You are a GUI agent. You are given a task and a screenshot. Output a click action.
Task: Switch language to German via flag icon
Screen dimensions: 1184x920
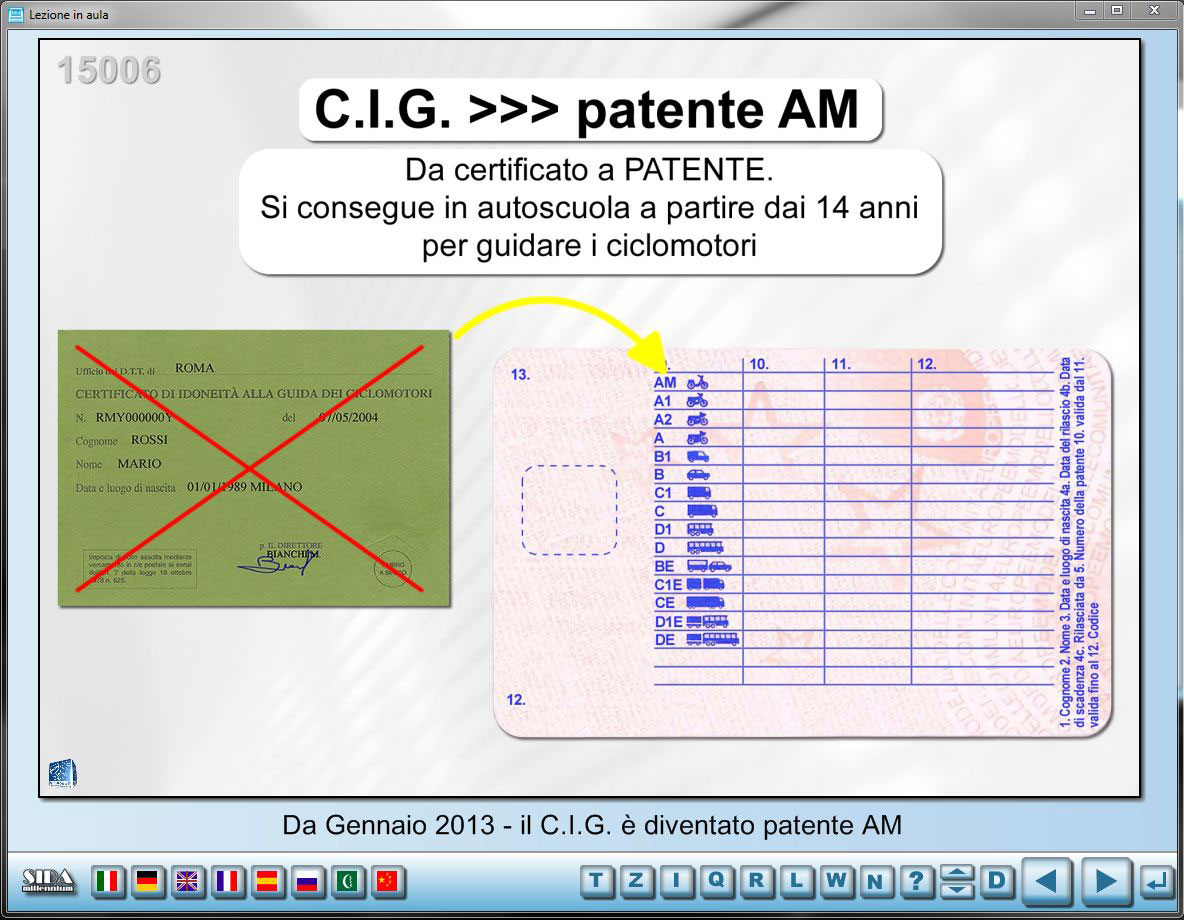tap(148, 883)
